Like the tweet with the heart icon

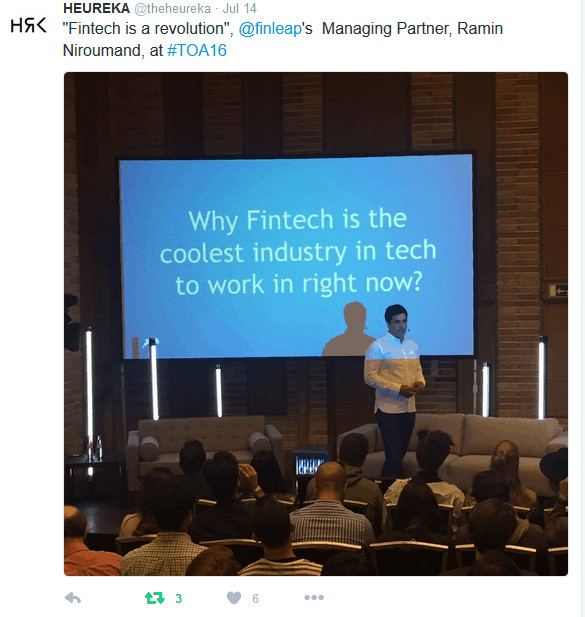point(234,598)
